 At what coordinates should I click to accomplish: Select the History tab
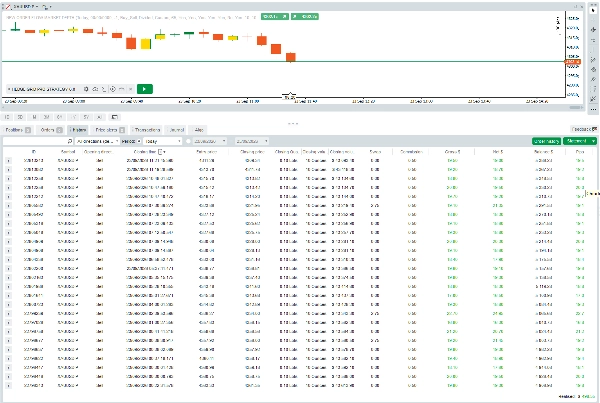pyautogui.click(x=78, y=130)
